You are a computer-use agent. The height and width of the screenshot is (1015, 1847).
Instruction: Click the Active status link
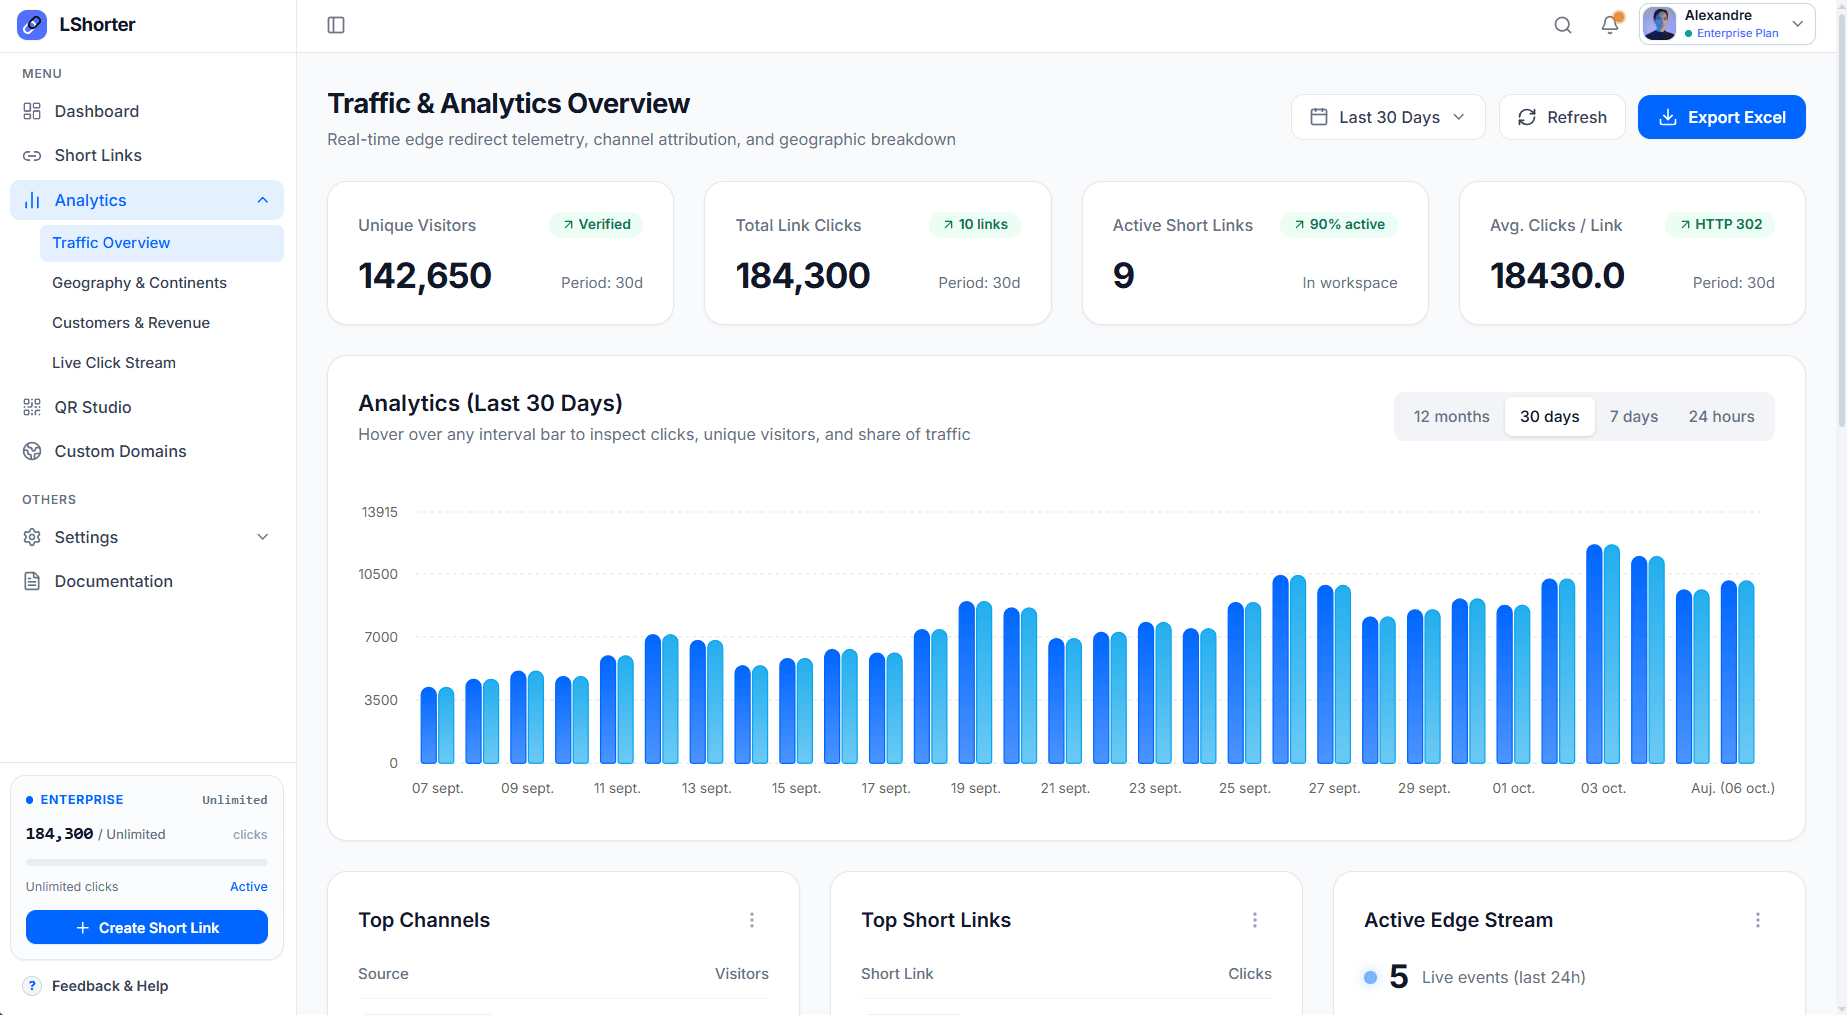249,887
